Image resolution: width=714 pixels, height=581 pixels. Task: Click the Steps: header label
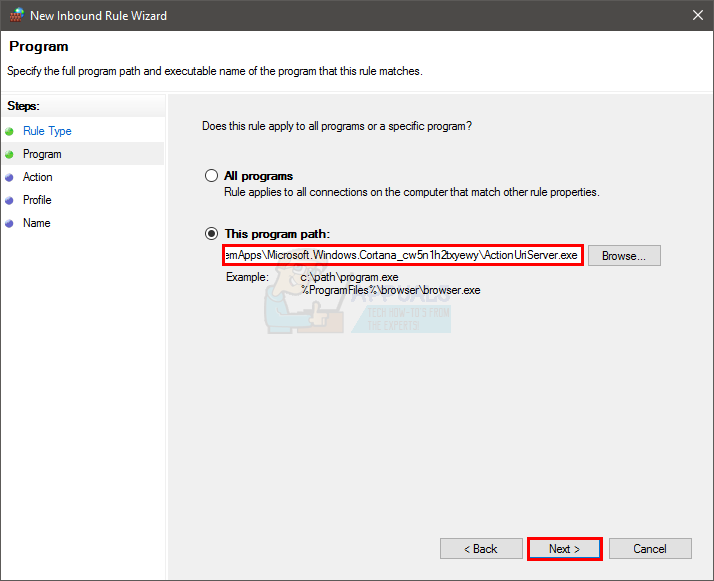tap(23, 106)
